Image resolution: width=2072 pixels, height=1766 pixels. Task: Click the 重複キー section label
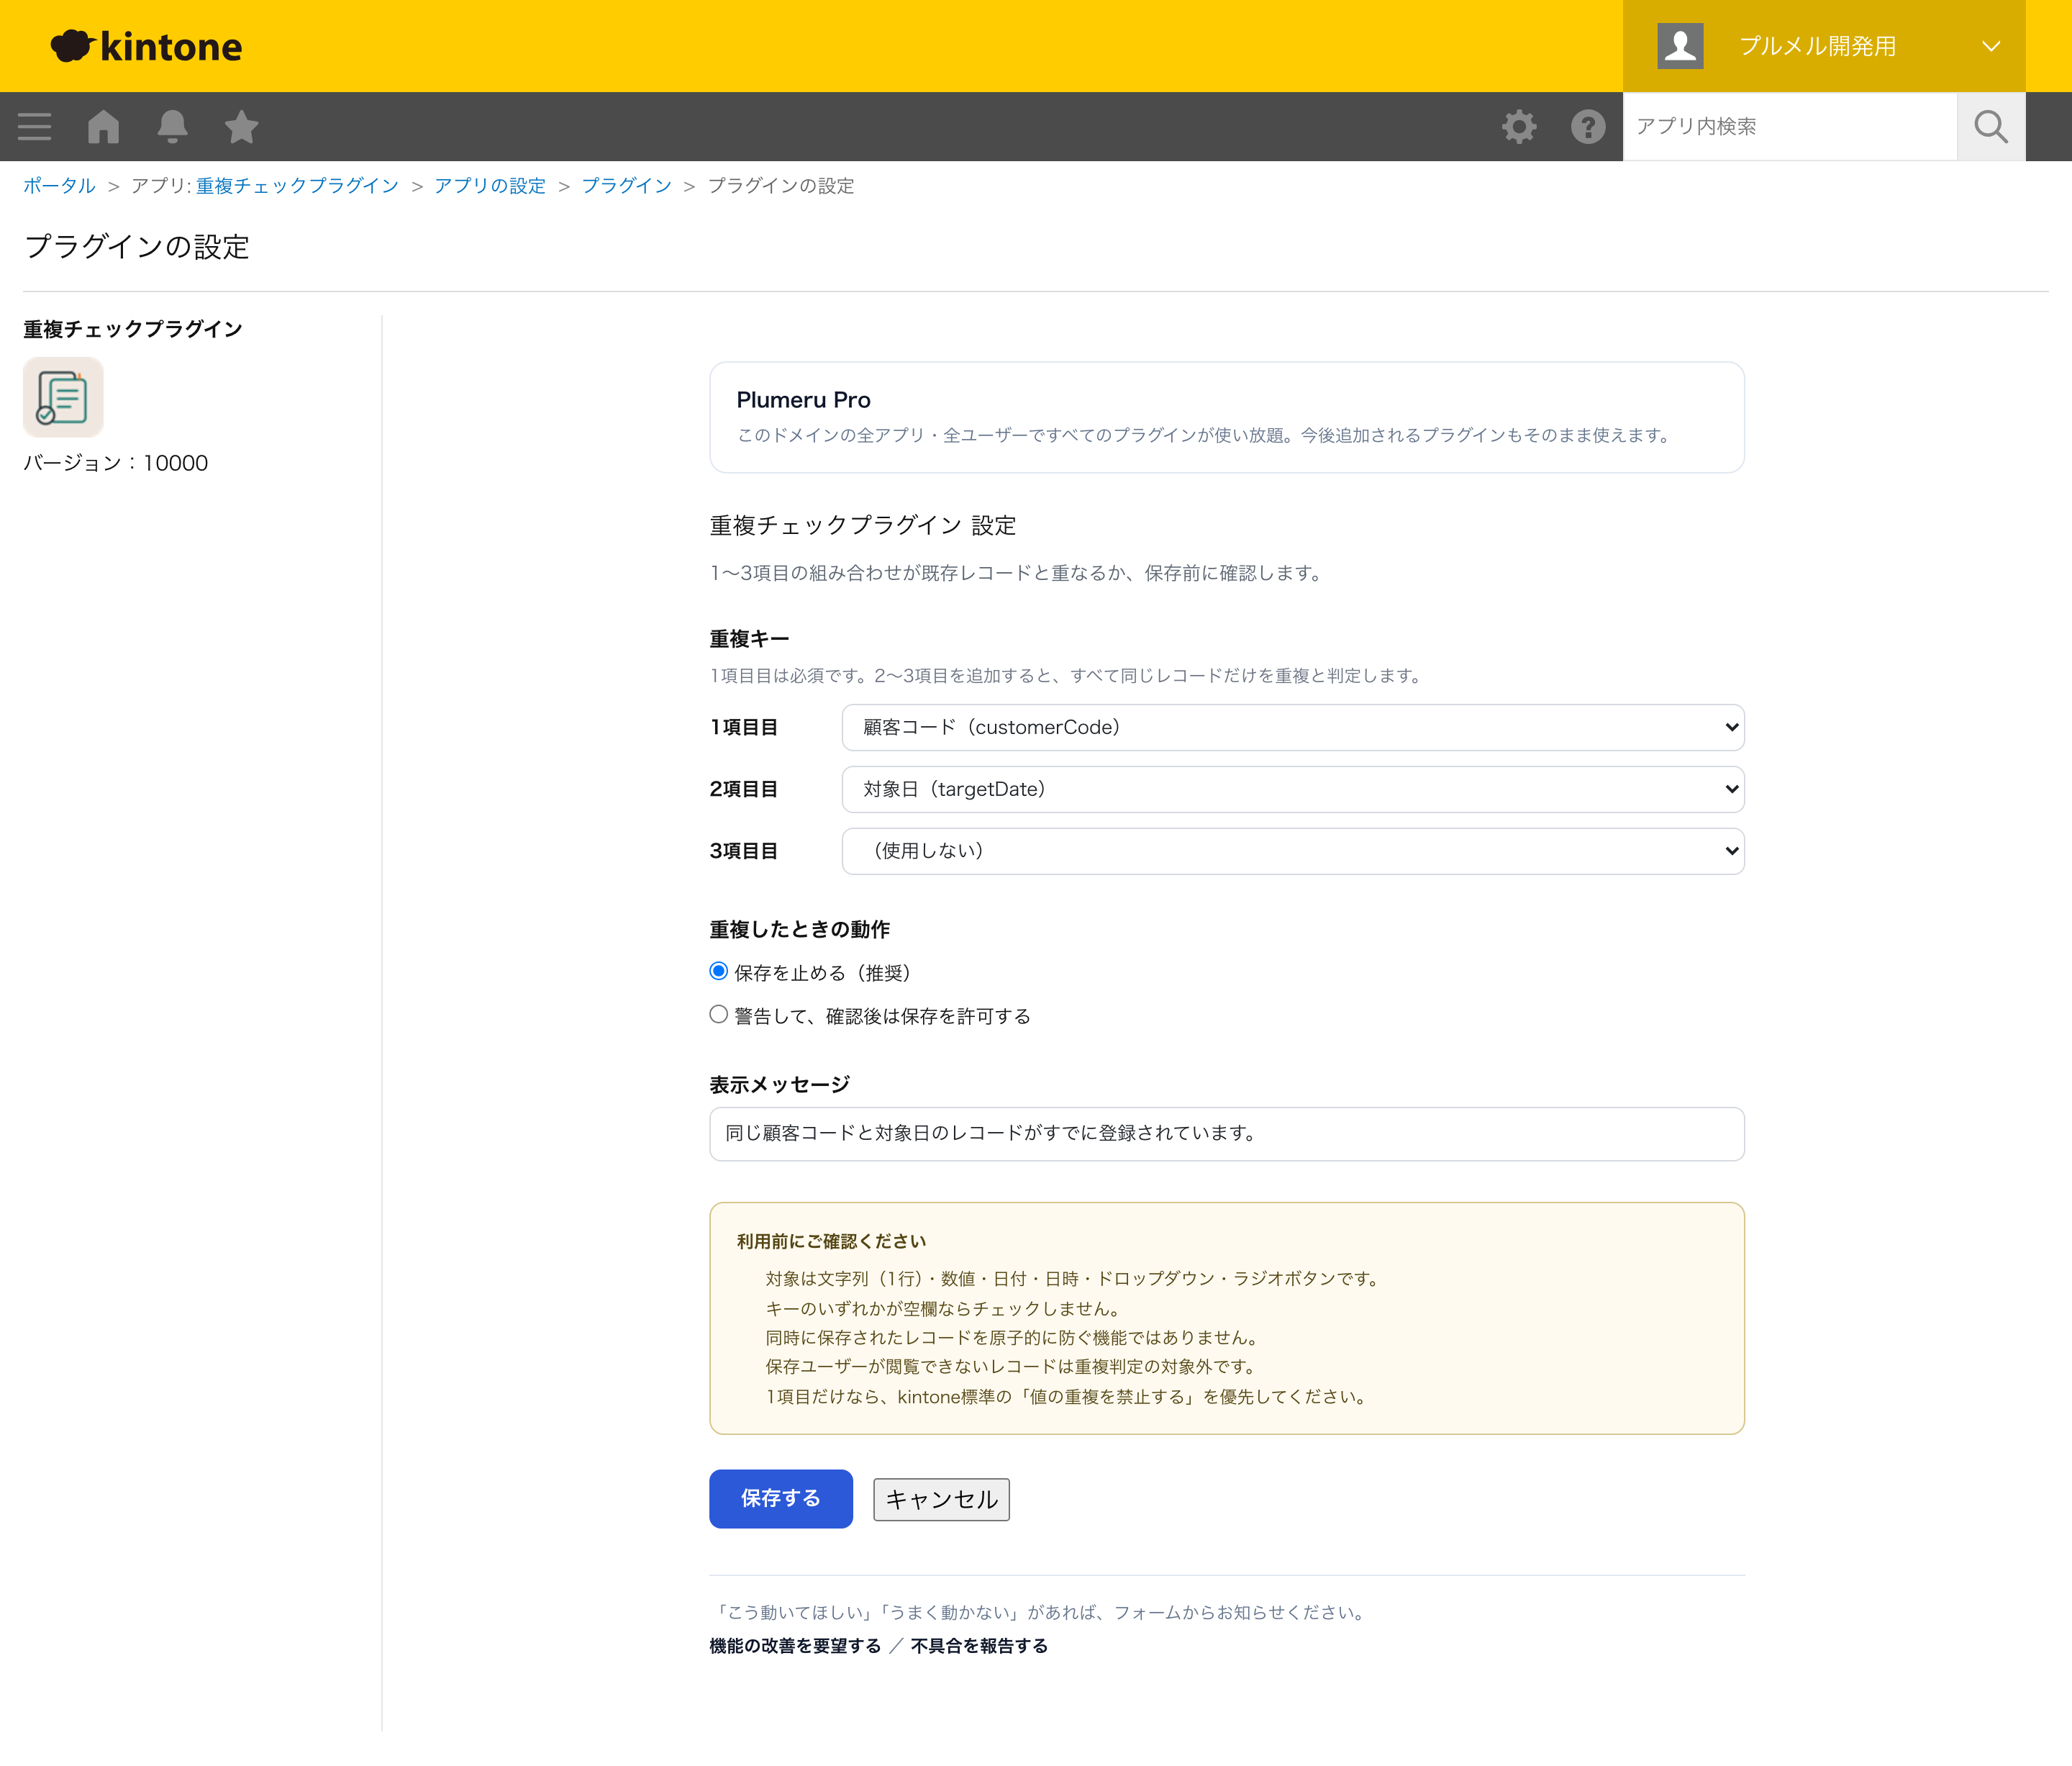click(x=749, y=639)
